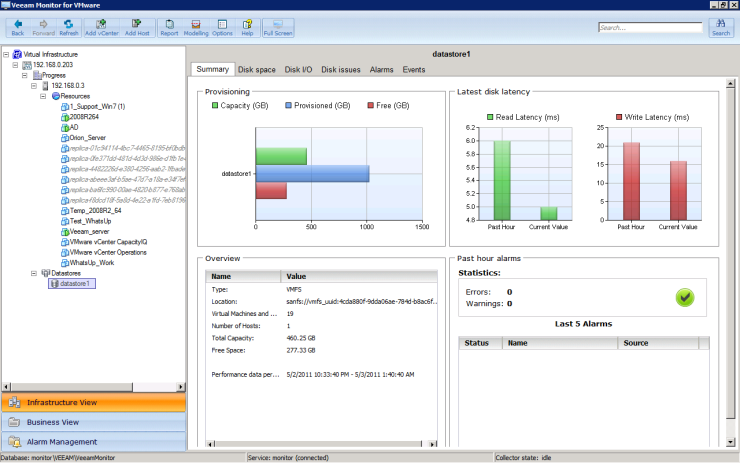The image size is (740, 463).
Task: Sort the overview table by Value header
Action: point(359,276)
